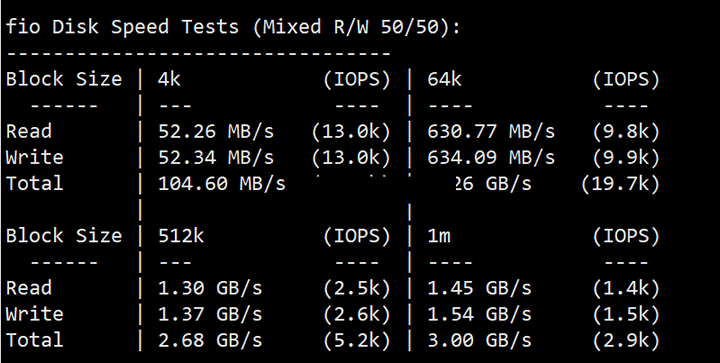This screenshot has height=363, width=720.
Task: Select the 2.68 GB/s total value
Action: point(210,341)
